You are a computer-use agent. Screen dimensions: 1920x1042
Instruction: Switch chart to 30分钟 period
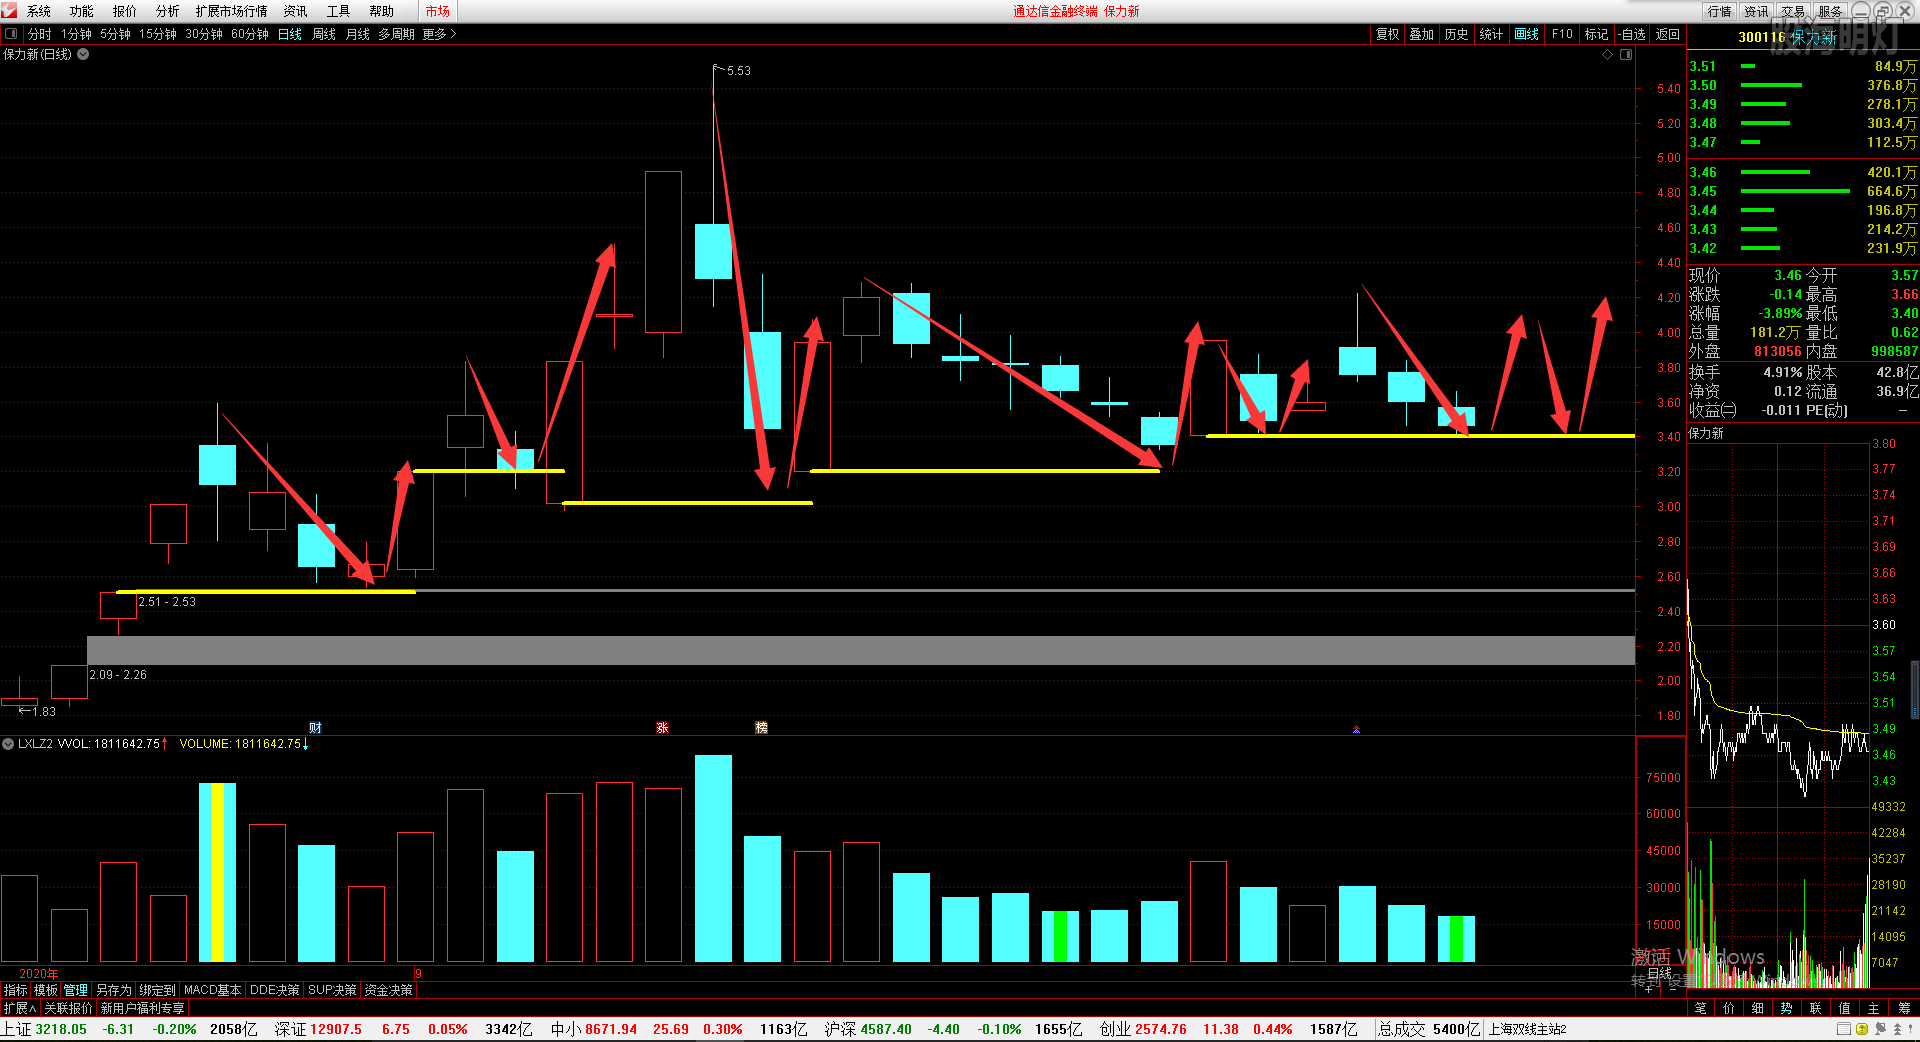[x=204, y=34]
